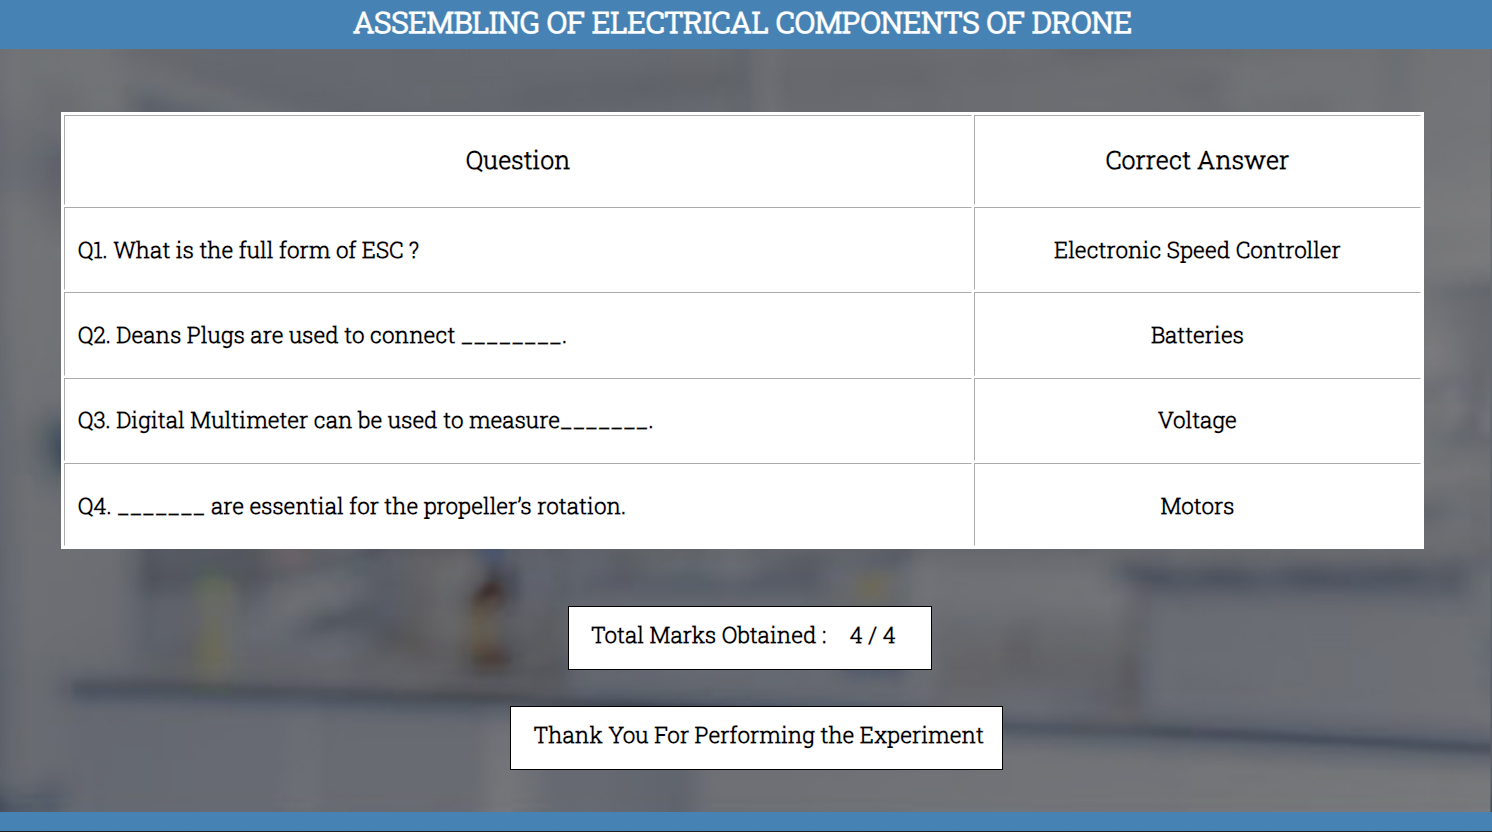1492x832 pixels.
Task: Click 'Thank You For Performing the Experiment' box
Action: point(757,737)
